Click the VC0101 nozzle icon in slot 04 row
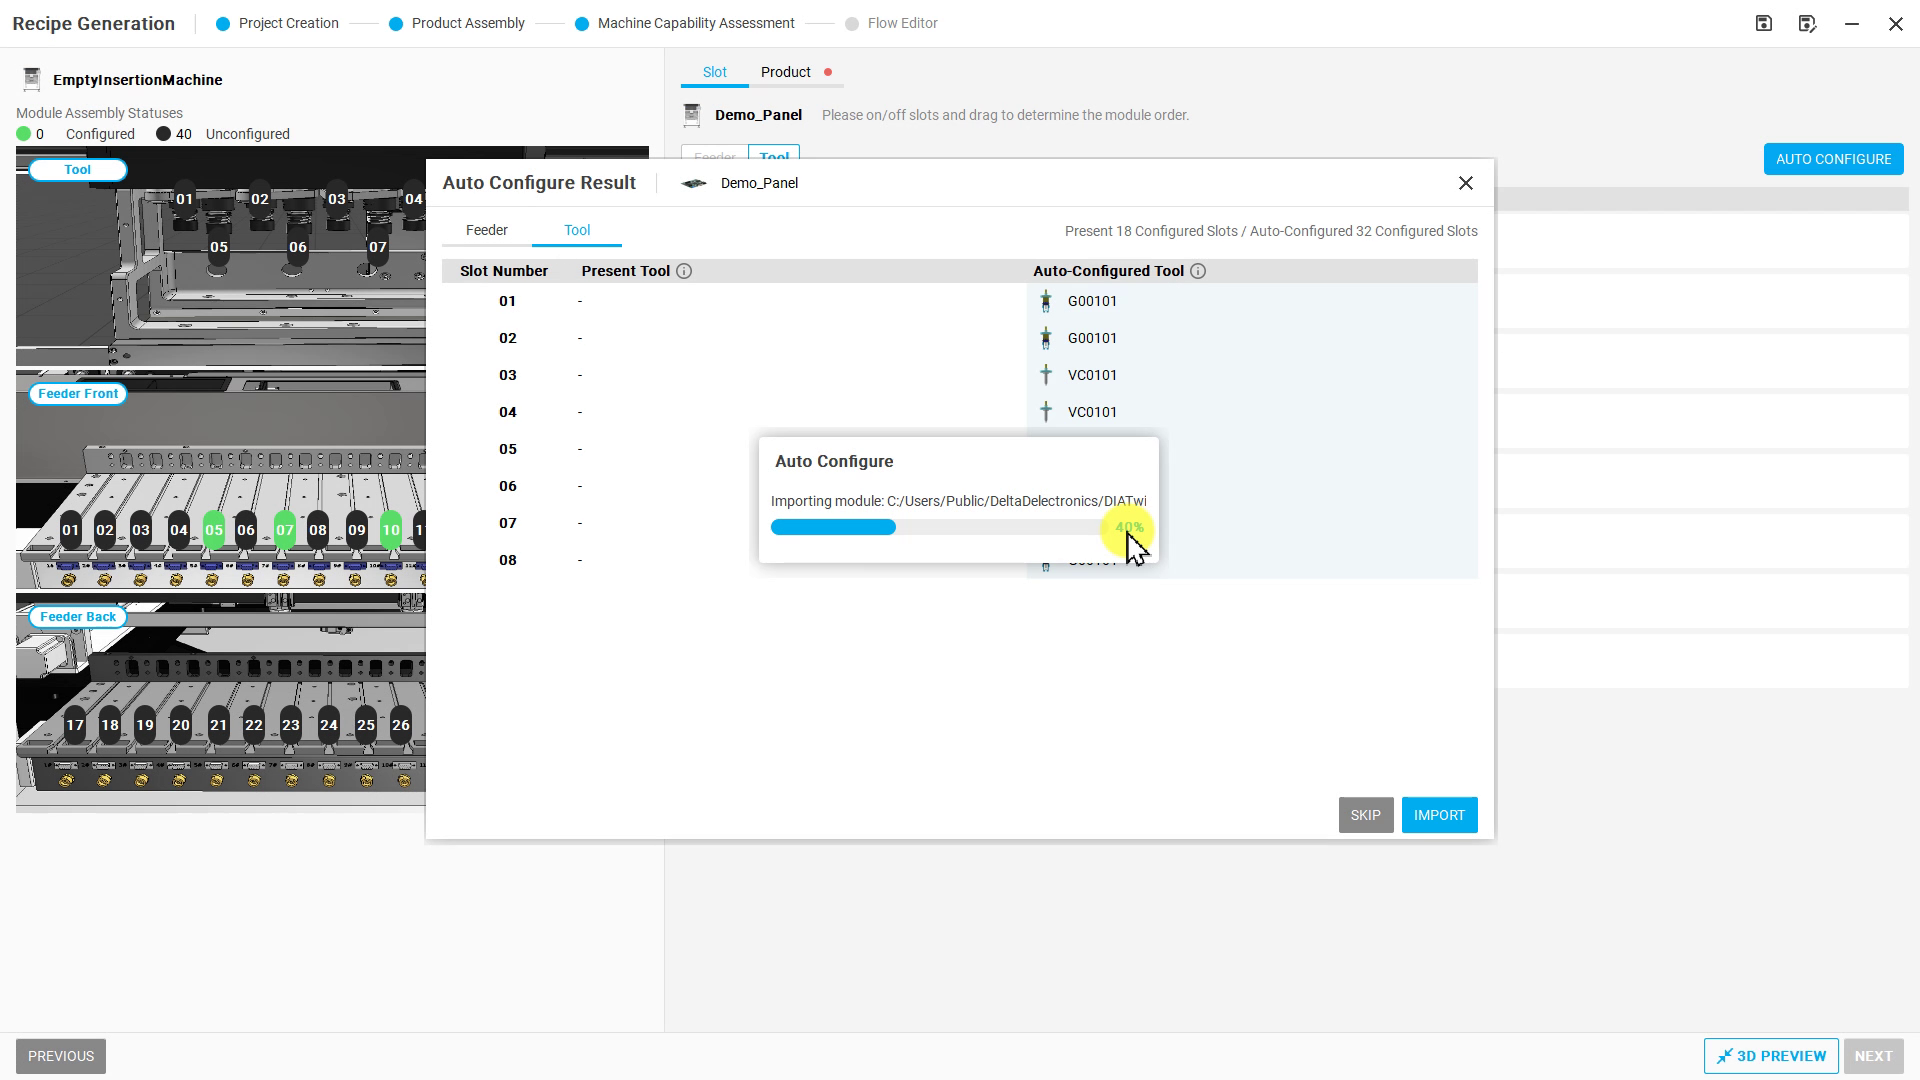Screen dimensions: 1920x1080 coord(1046,412)
